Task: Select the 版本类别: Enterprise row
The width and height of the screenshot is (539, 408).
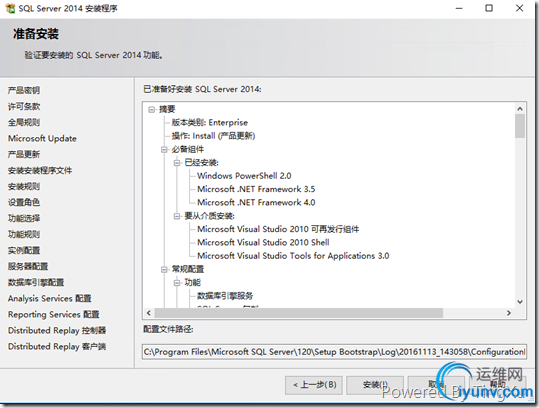Action: pyautogui.click(x=210, y=122)
